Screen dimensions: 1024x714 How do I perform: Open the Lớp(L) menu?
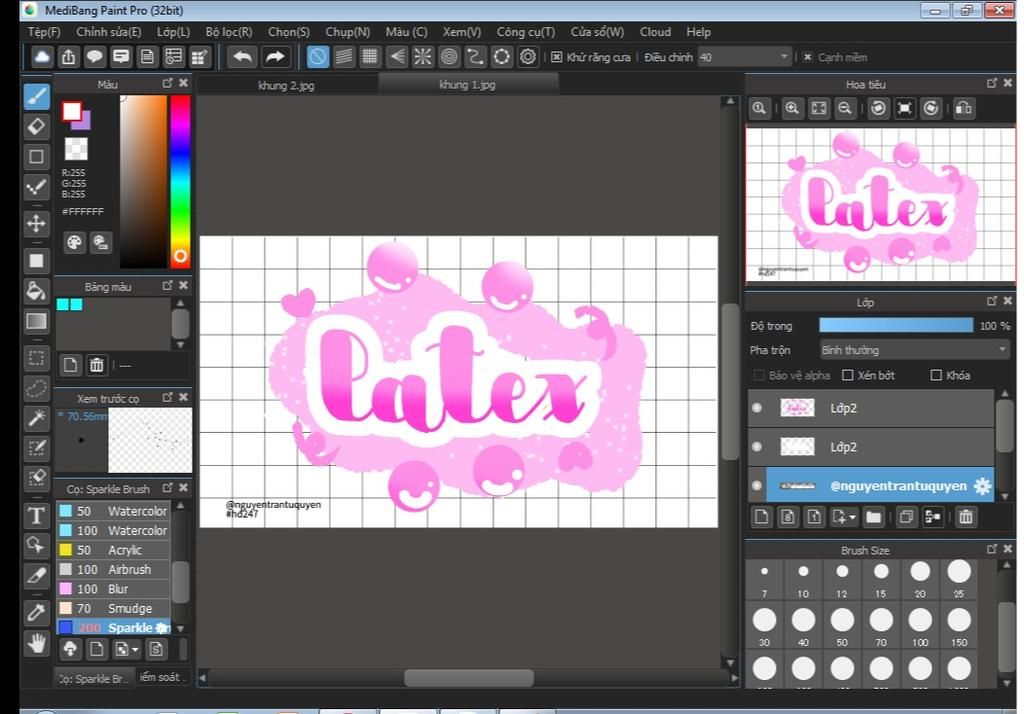(x=173, y=32)
